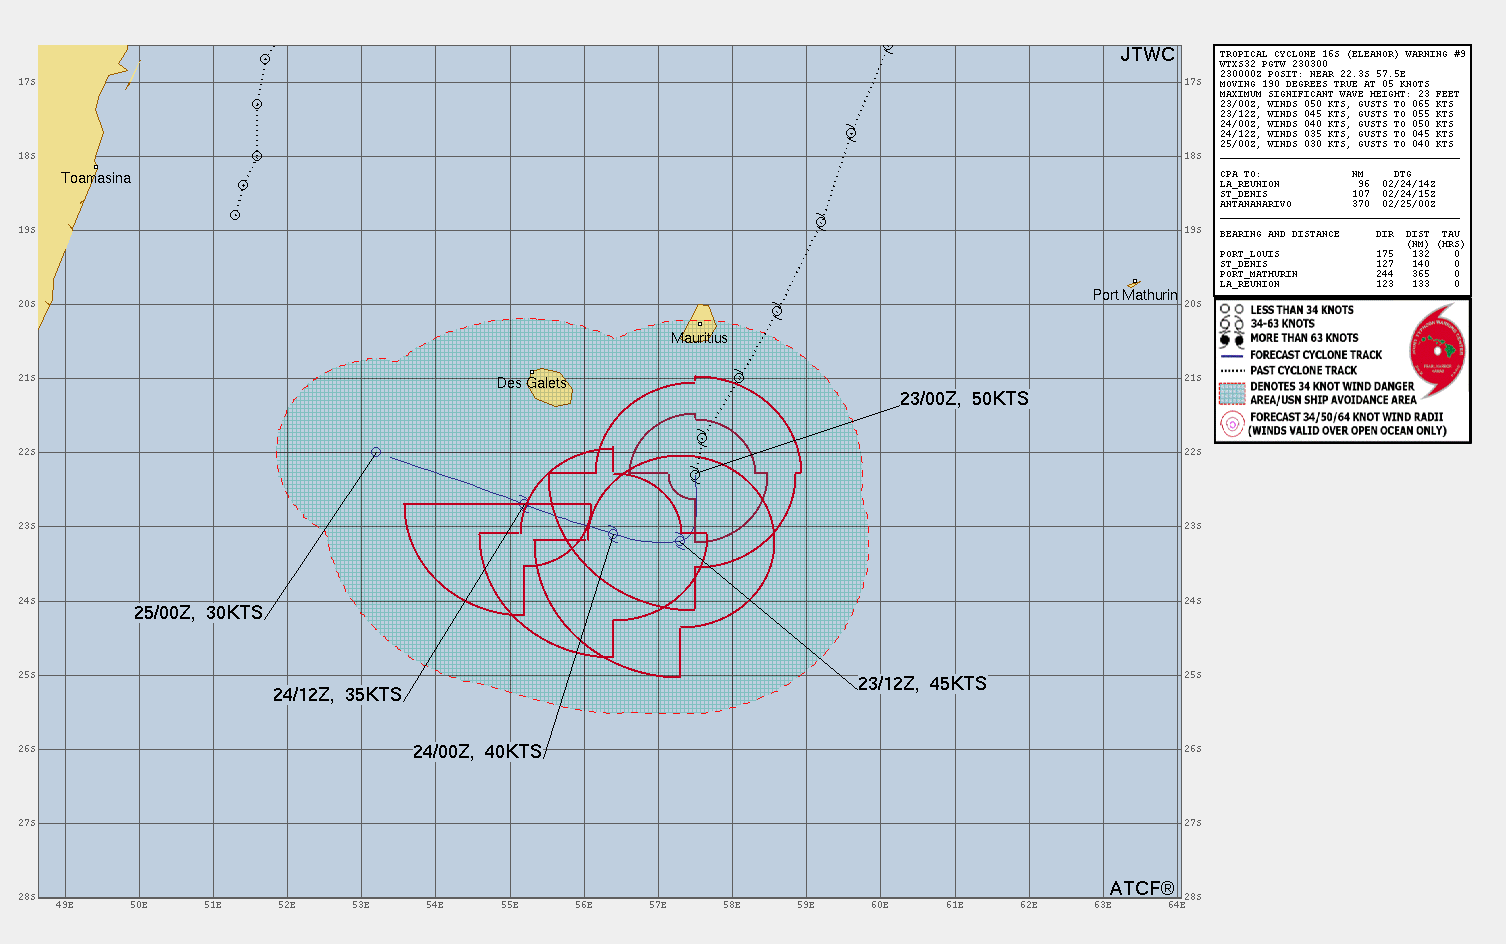The width and height of the screenshot is (1506, 944).
Task: Click the 'BEARING AND DISTANCE' table header
Action: 1279,234
